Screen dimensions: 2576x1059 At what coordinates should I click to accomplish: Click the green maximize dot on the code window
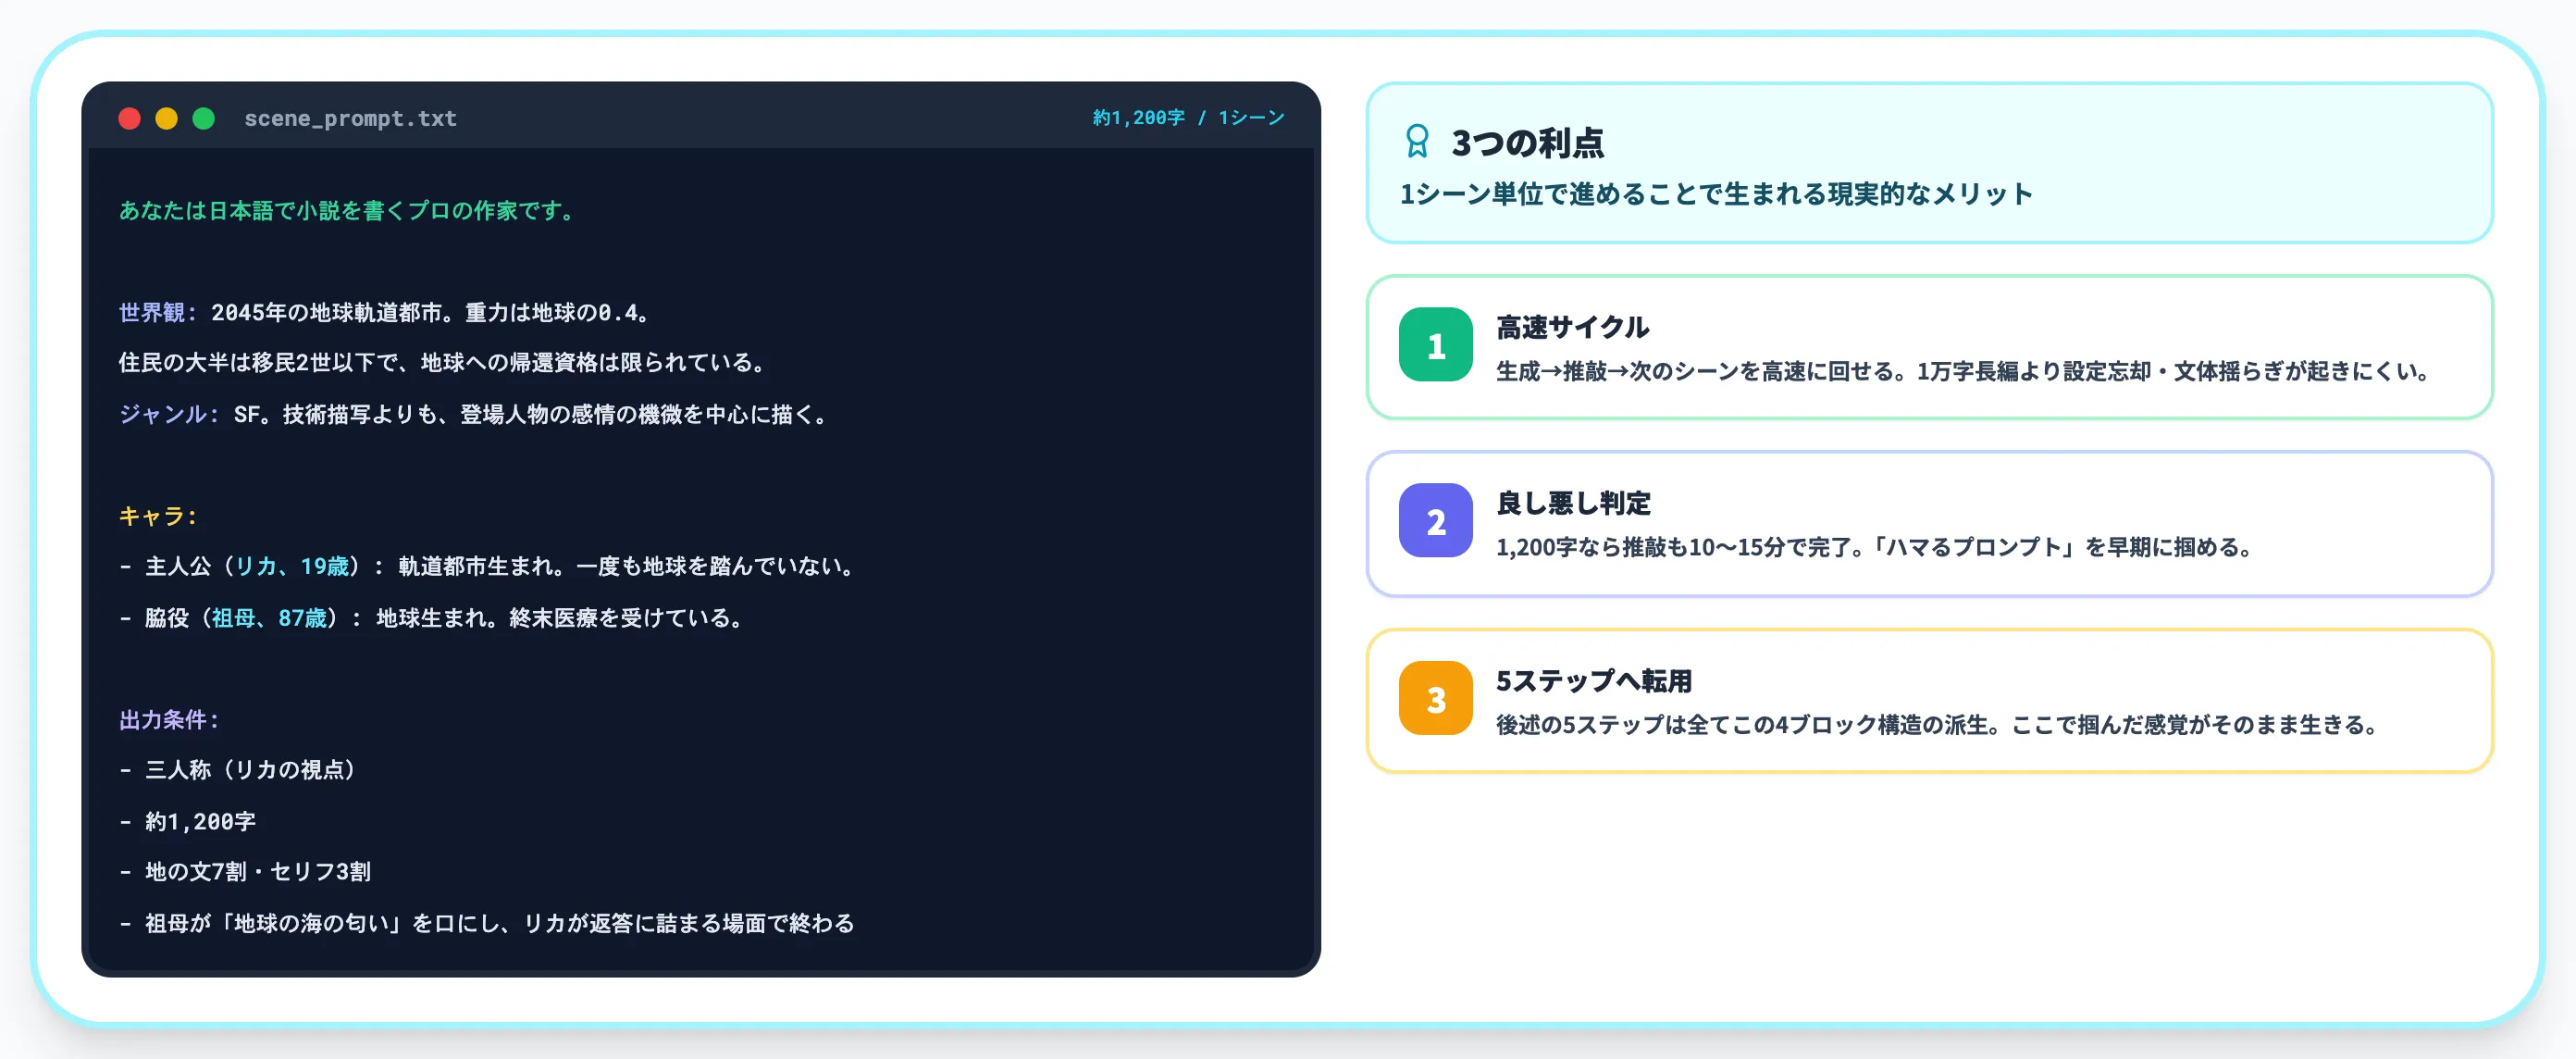point(203,119)
